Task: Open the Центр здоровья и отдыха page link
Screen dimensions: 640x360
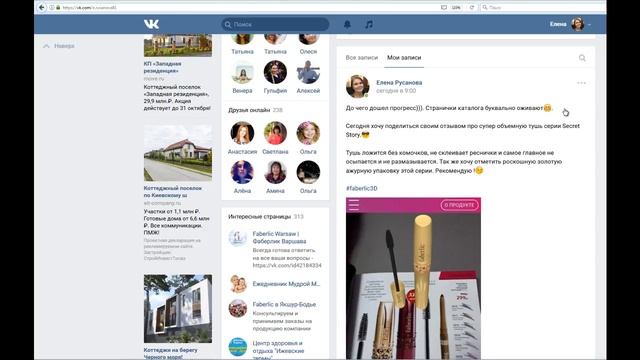Action: pos(278,350)
